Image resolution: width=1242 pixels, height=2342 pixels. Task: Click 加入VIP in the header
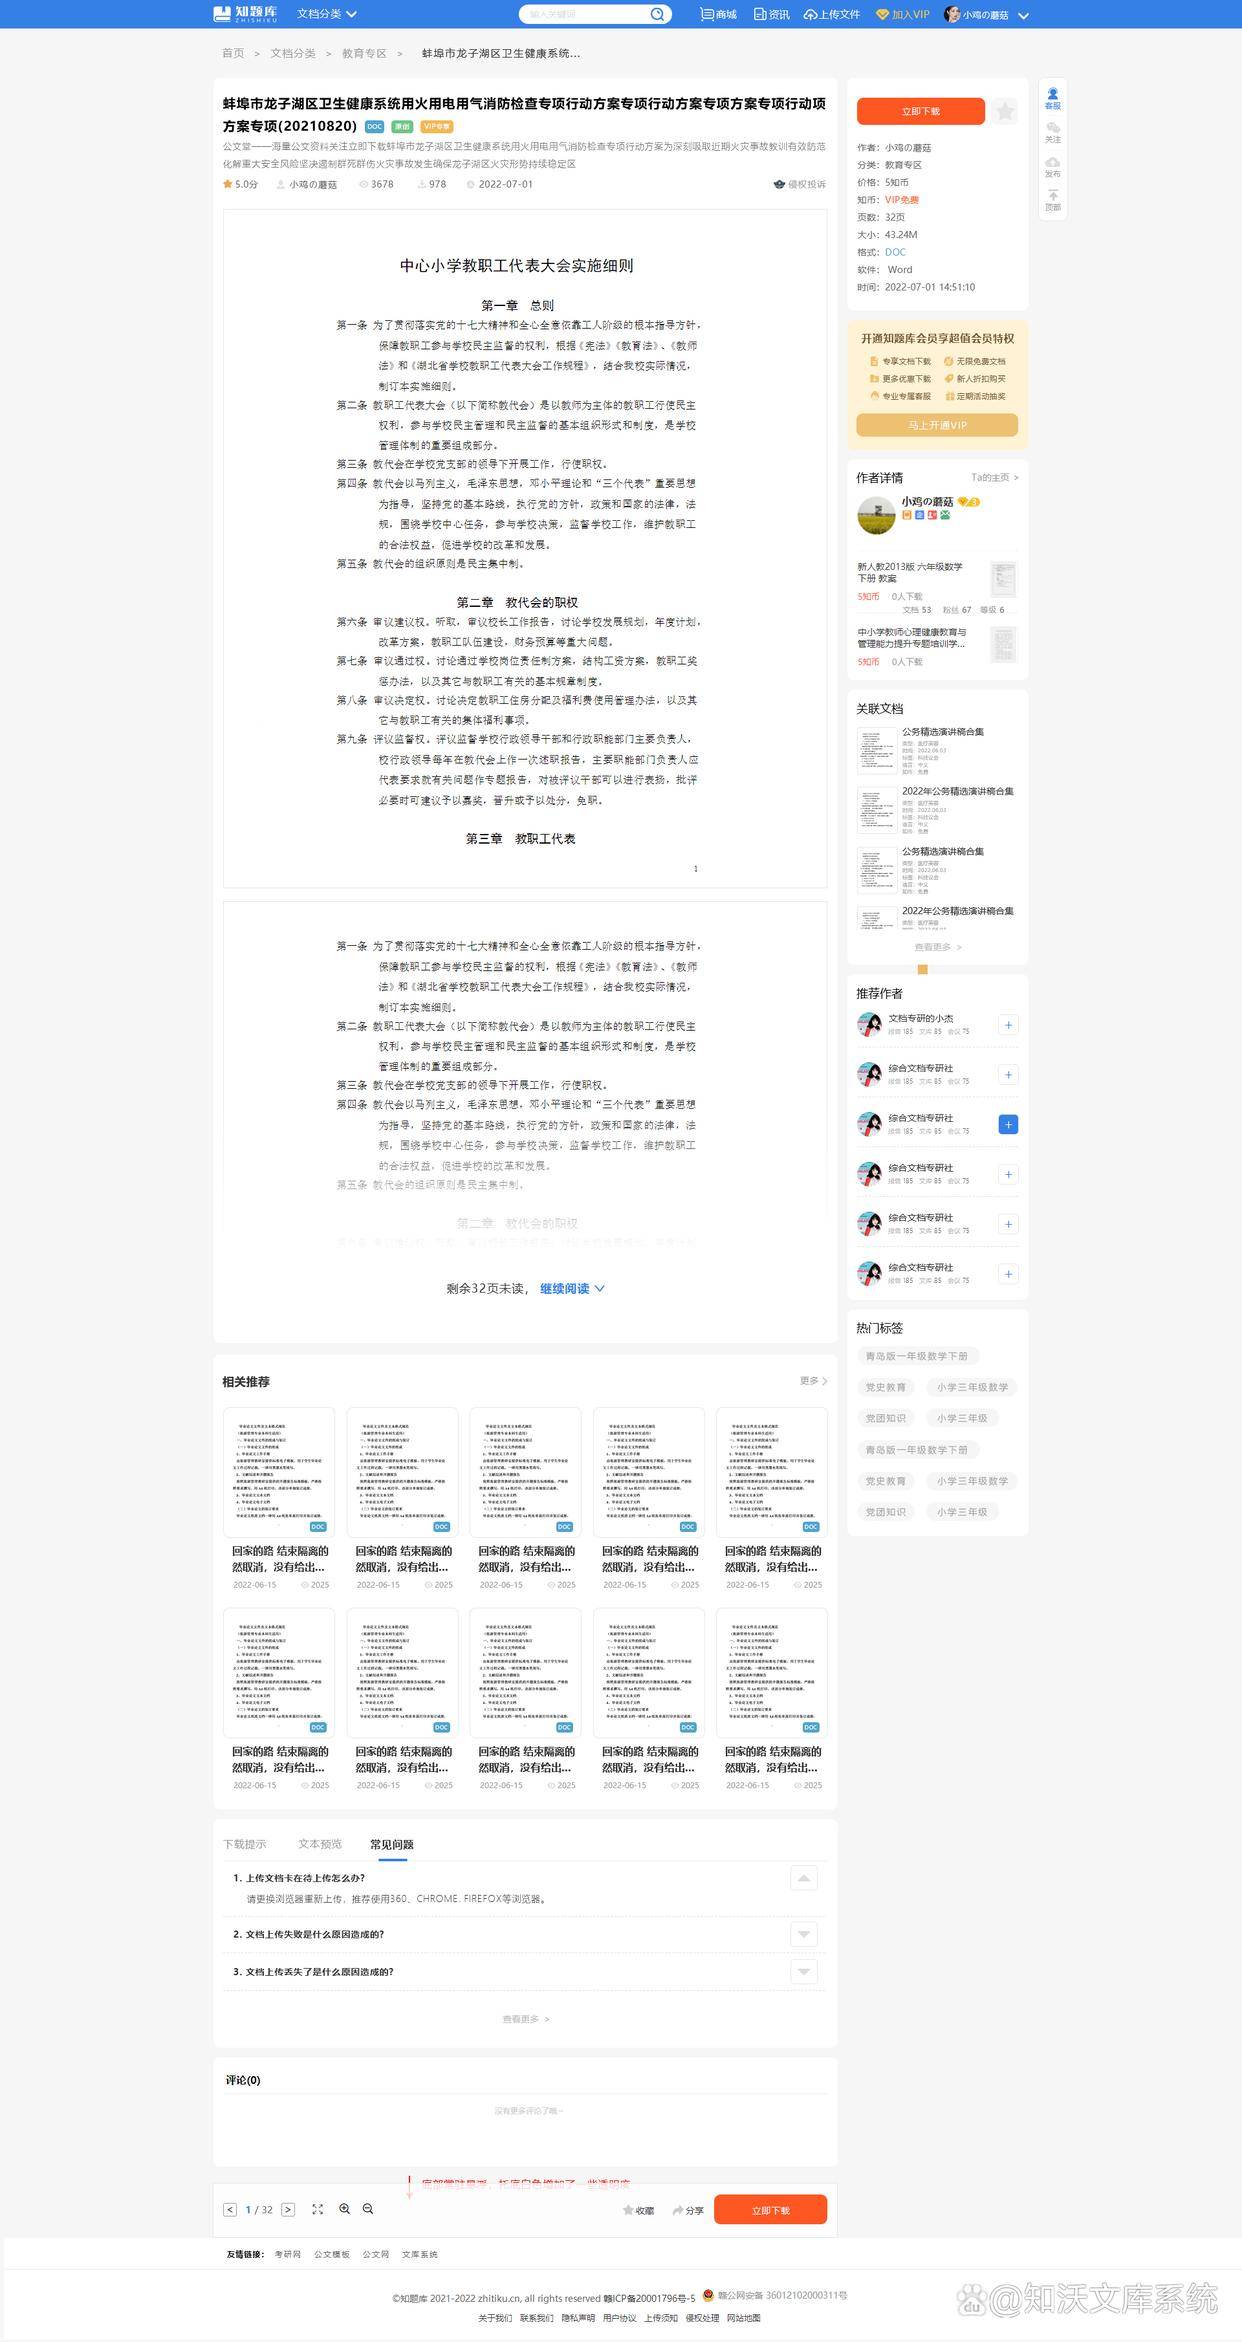(903, 14)
